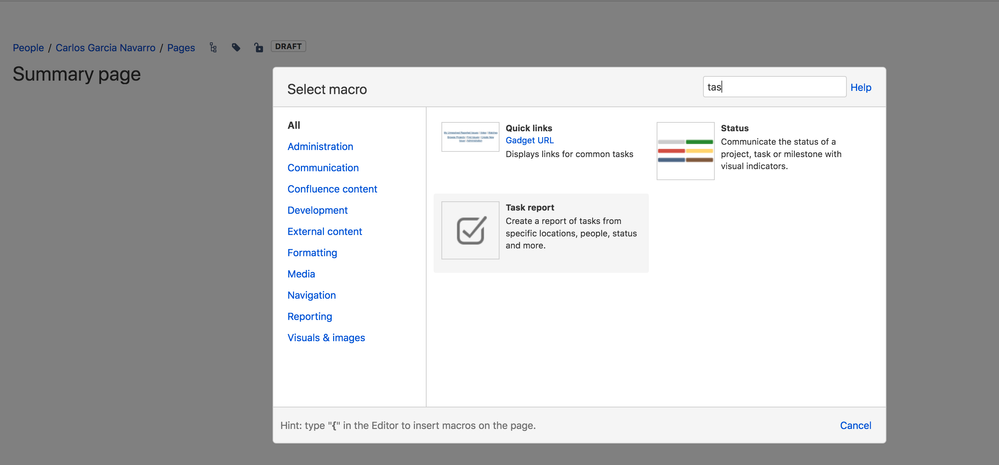Click the Quick links macro thumbnail

pyautogui.click(x=470, y=137)
